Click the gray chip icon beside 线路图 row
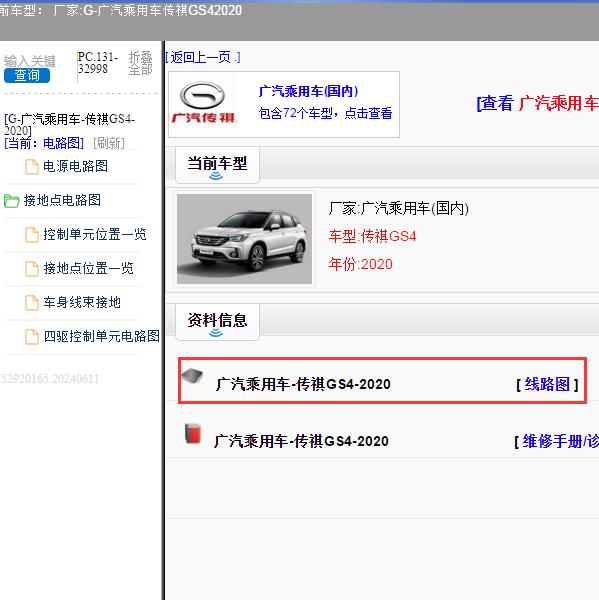Screen dimensions: 599x600 coord(193,376)
